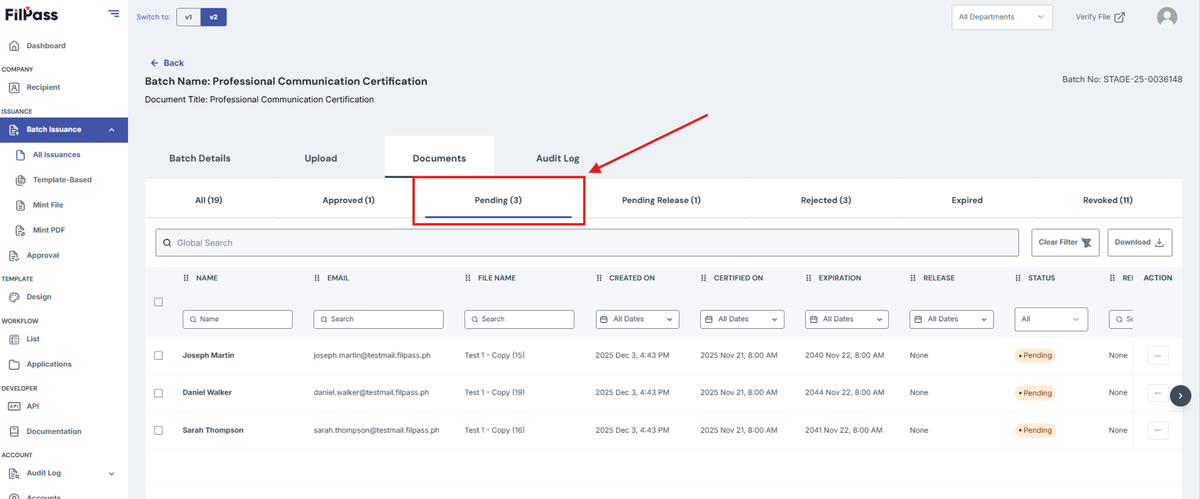Tick the select-all header checkbox
Screen dimensions: 1200x499
click(158, 302)
